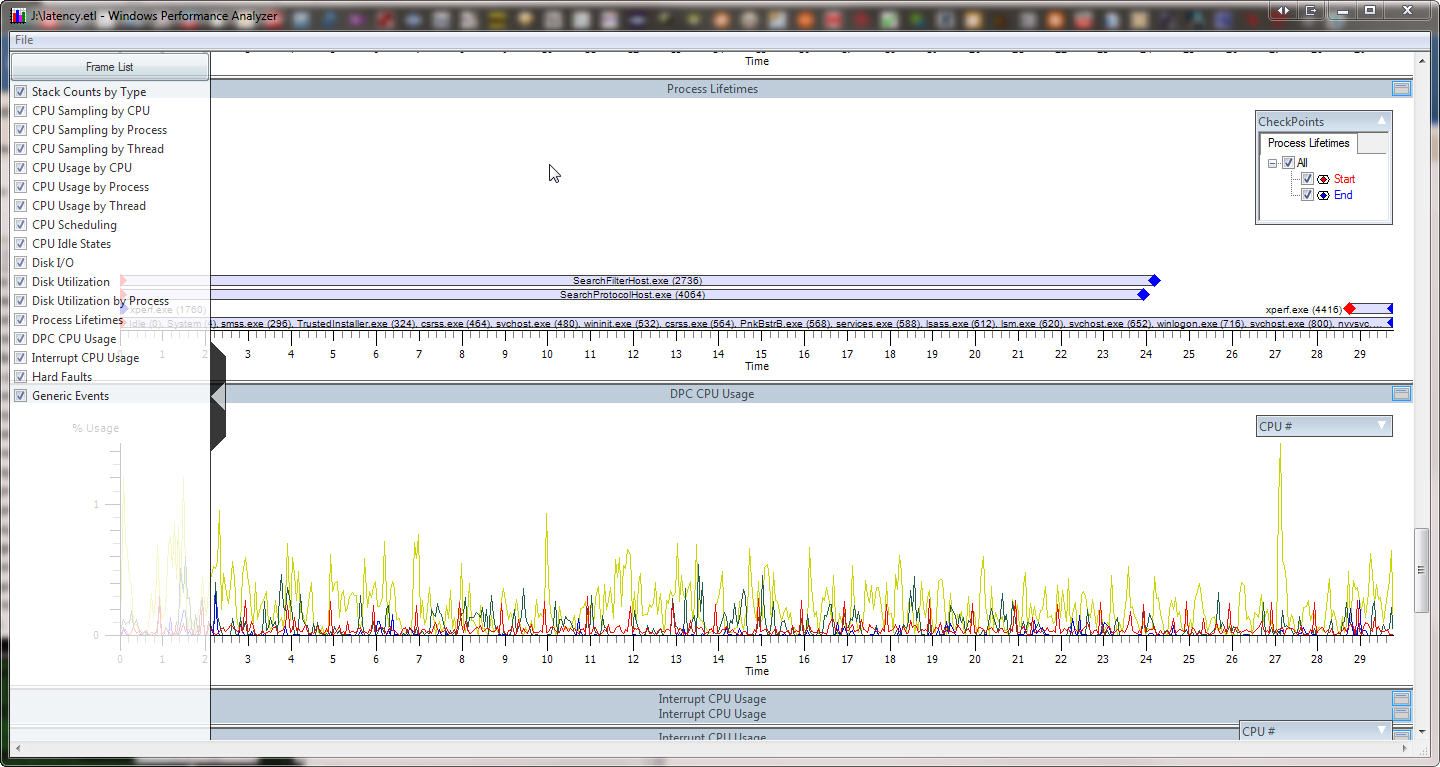Viewport: 1440px width, 767px height.
Task: Open the CPU # dropdown in DPC CPU Usage
Action: pyautogui.click(x=1323, y=426)
